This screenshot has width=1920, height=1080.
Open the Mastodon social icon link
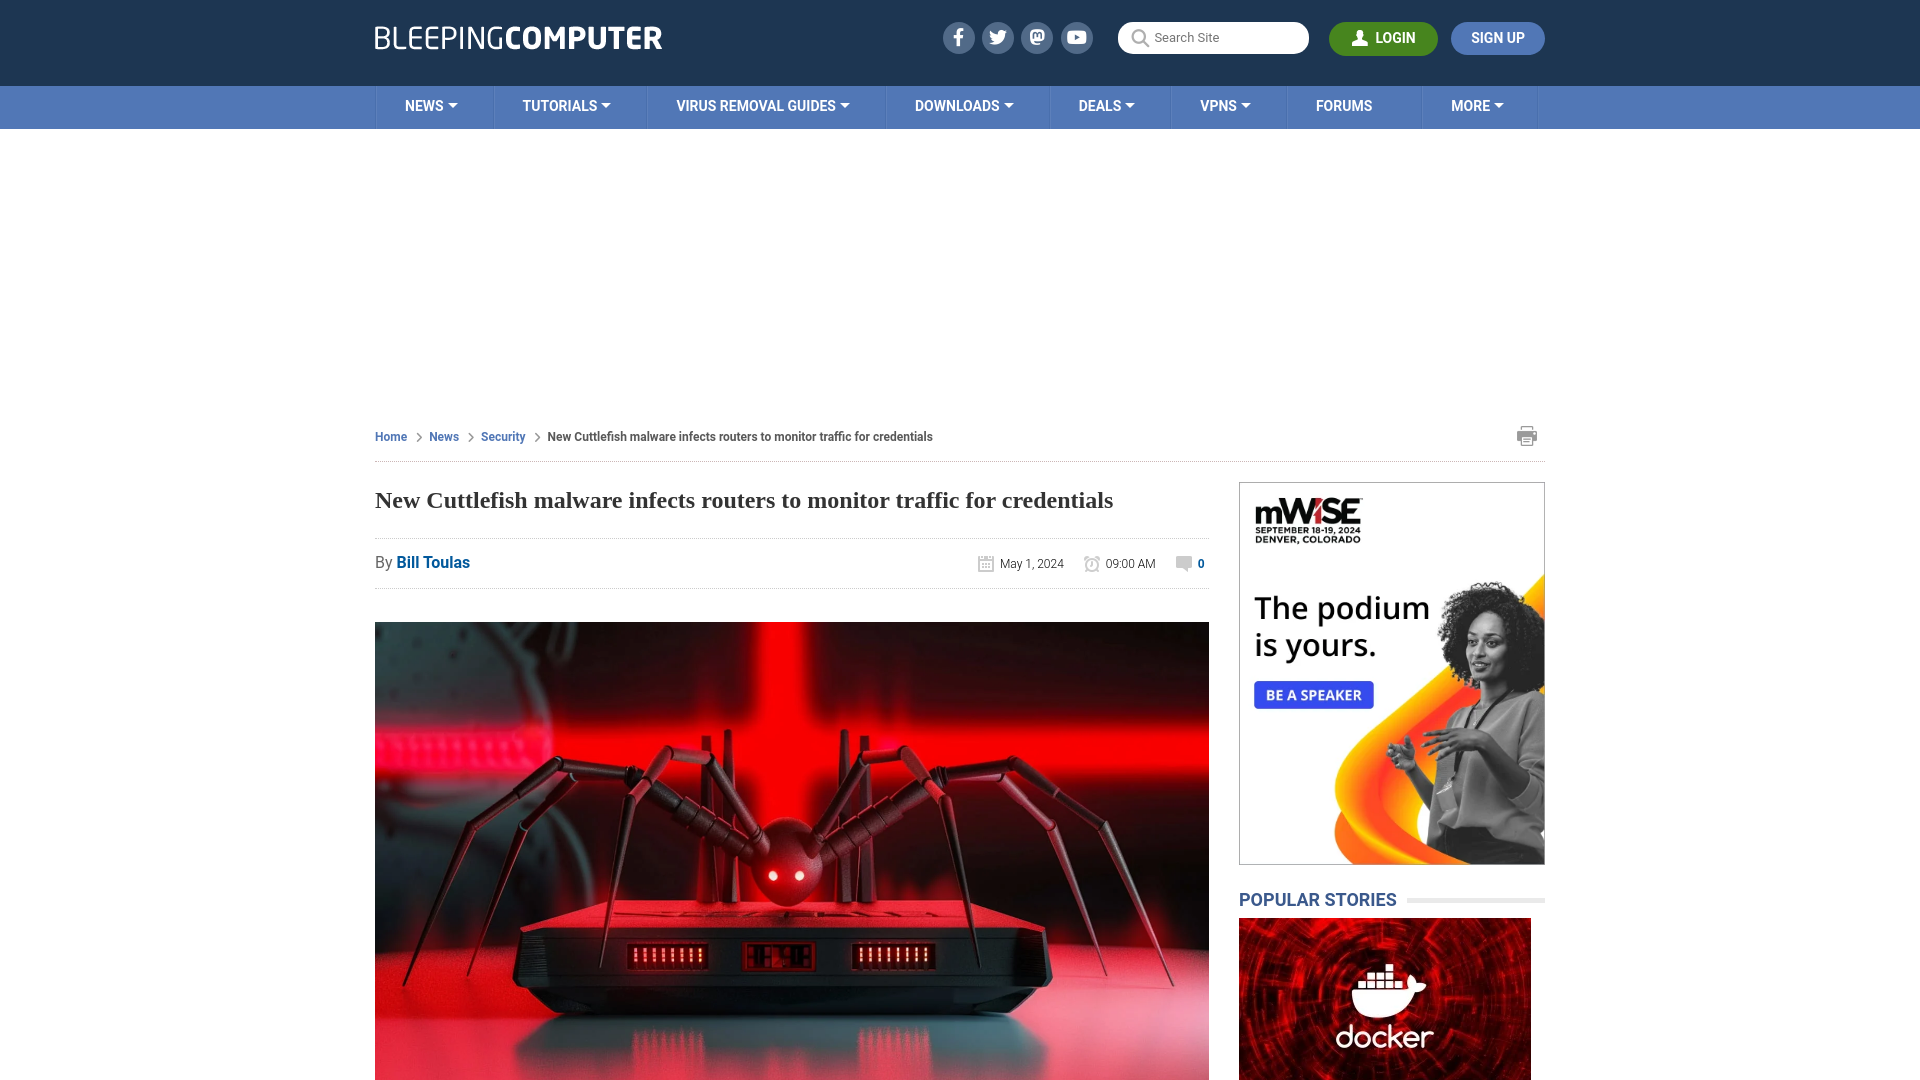[x=1038, y=37]
